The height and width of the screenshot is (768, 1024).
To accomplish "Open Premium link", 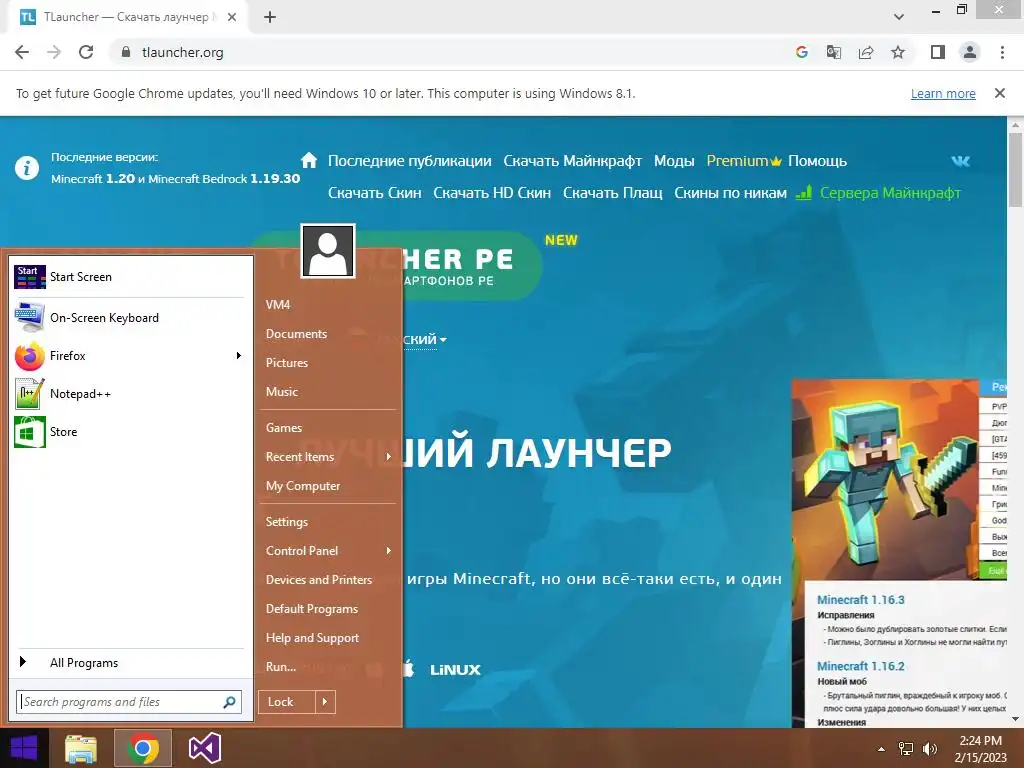I will click(x=744, y=161).
